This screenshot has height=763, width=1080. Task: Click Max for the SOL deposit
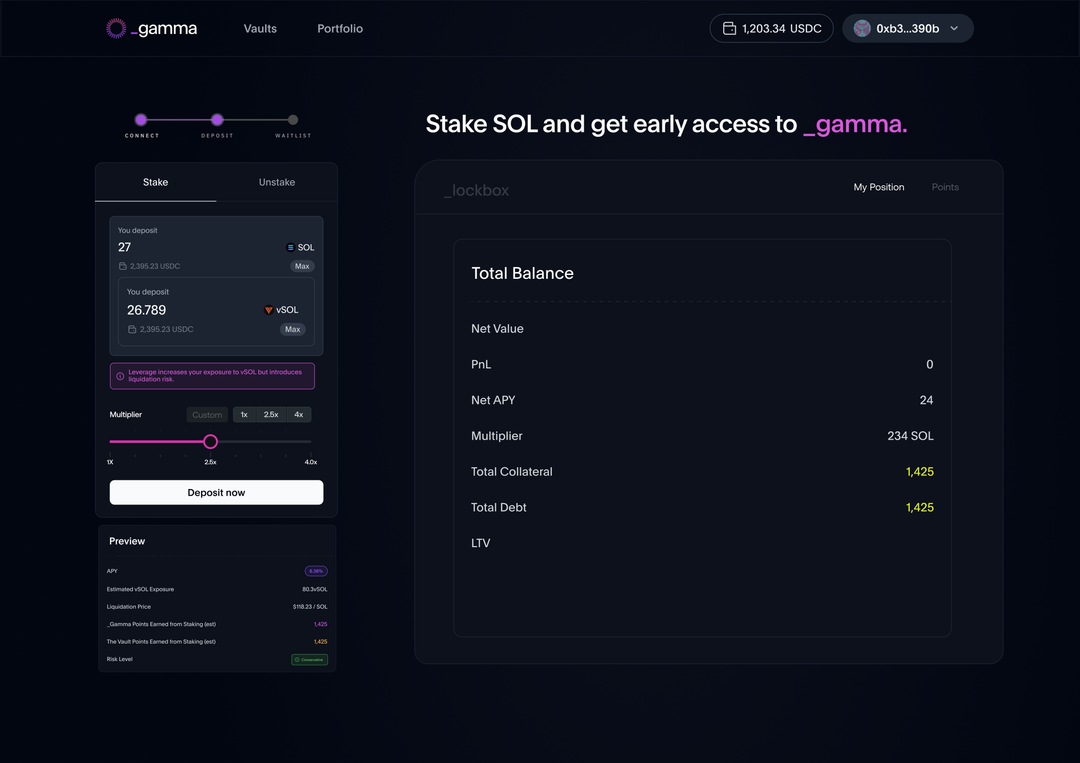[x=302, y=266]
